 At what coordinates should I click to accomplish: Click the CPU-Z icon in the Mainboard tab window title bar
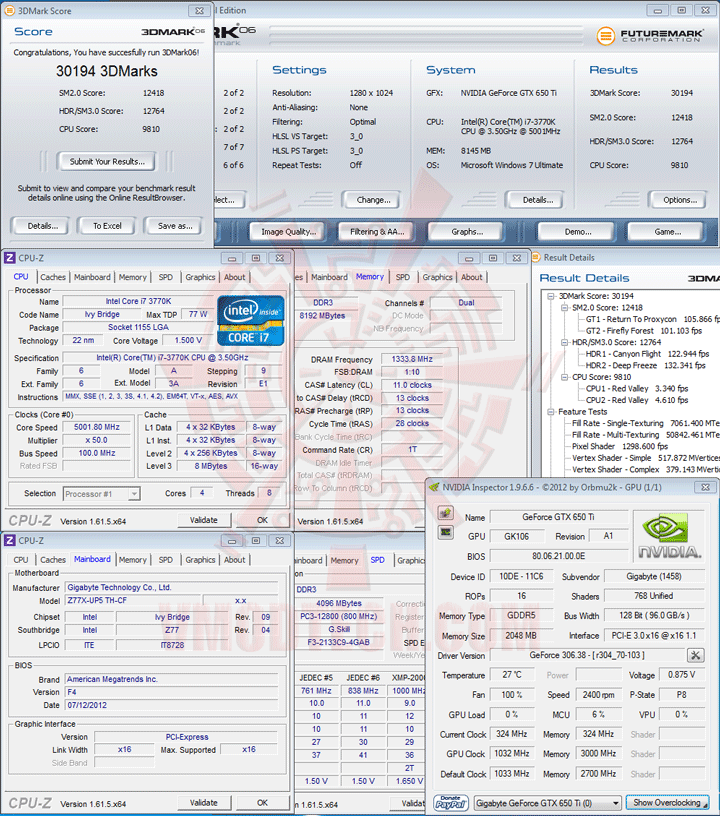tap(10, 541)
